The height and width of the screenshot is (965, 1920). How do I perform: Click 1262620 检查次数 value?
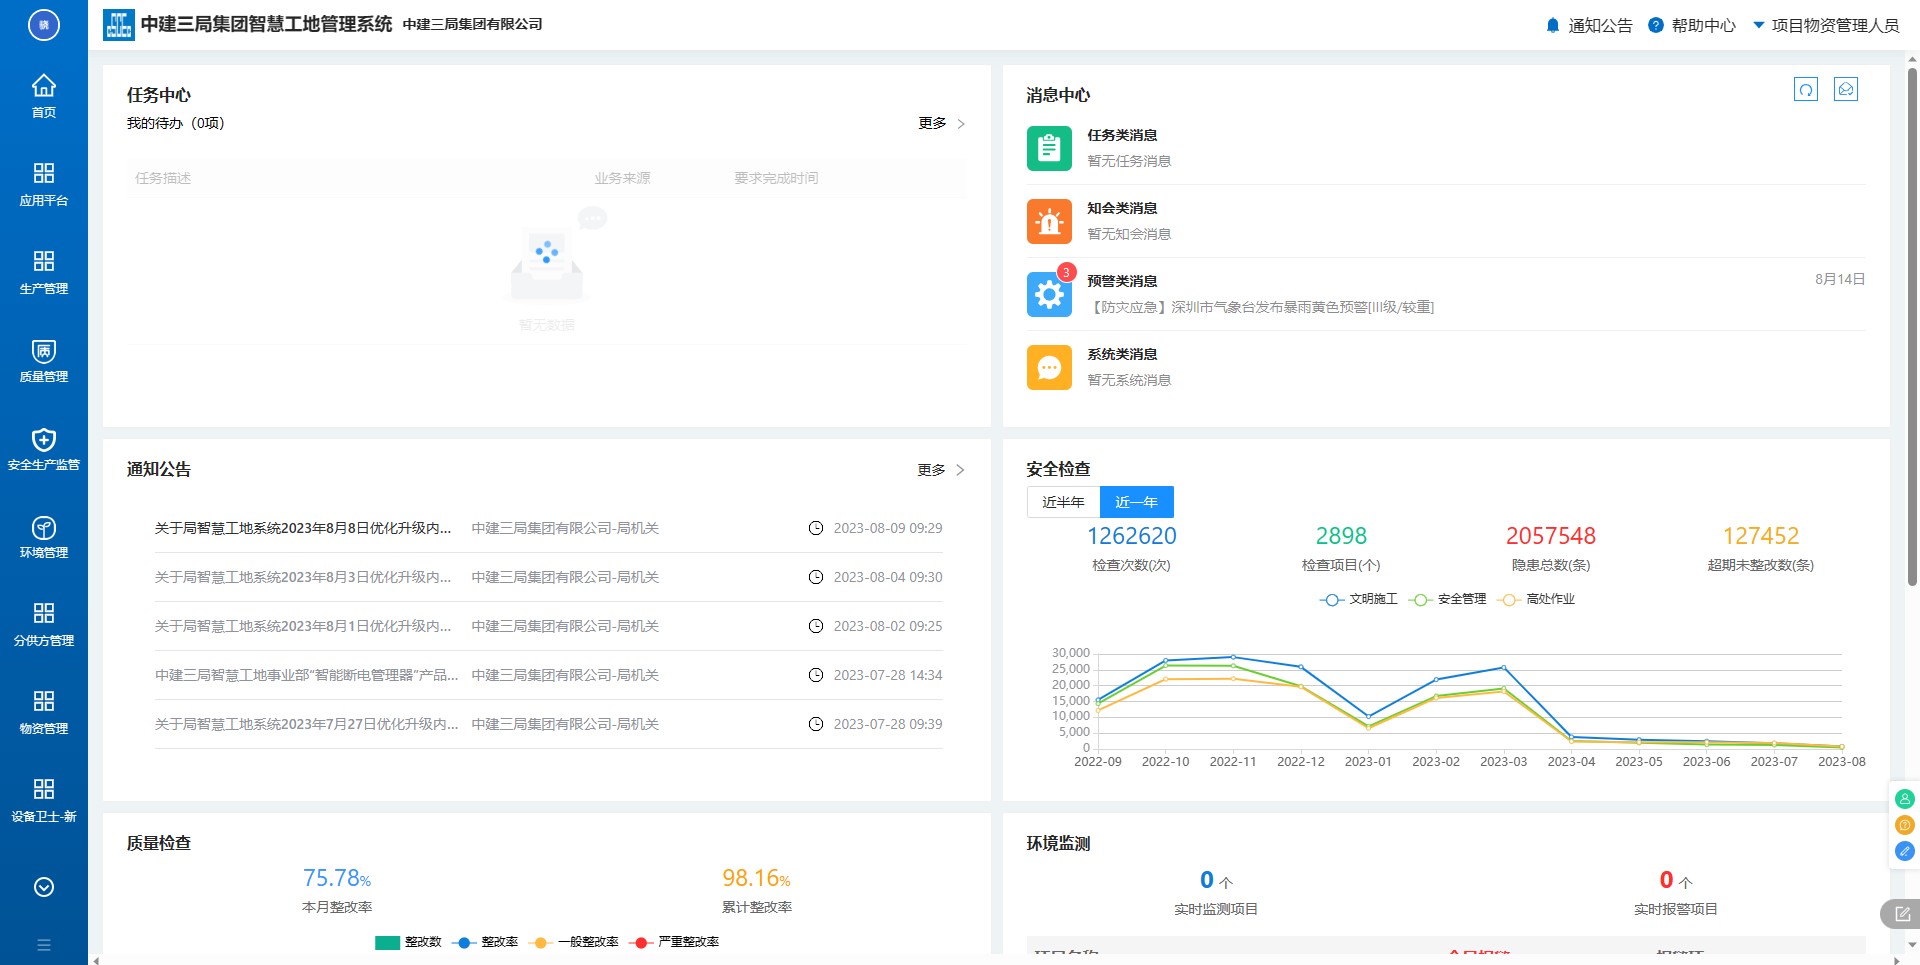click(1131, 536)
